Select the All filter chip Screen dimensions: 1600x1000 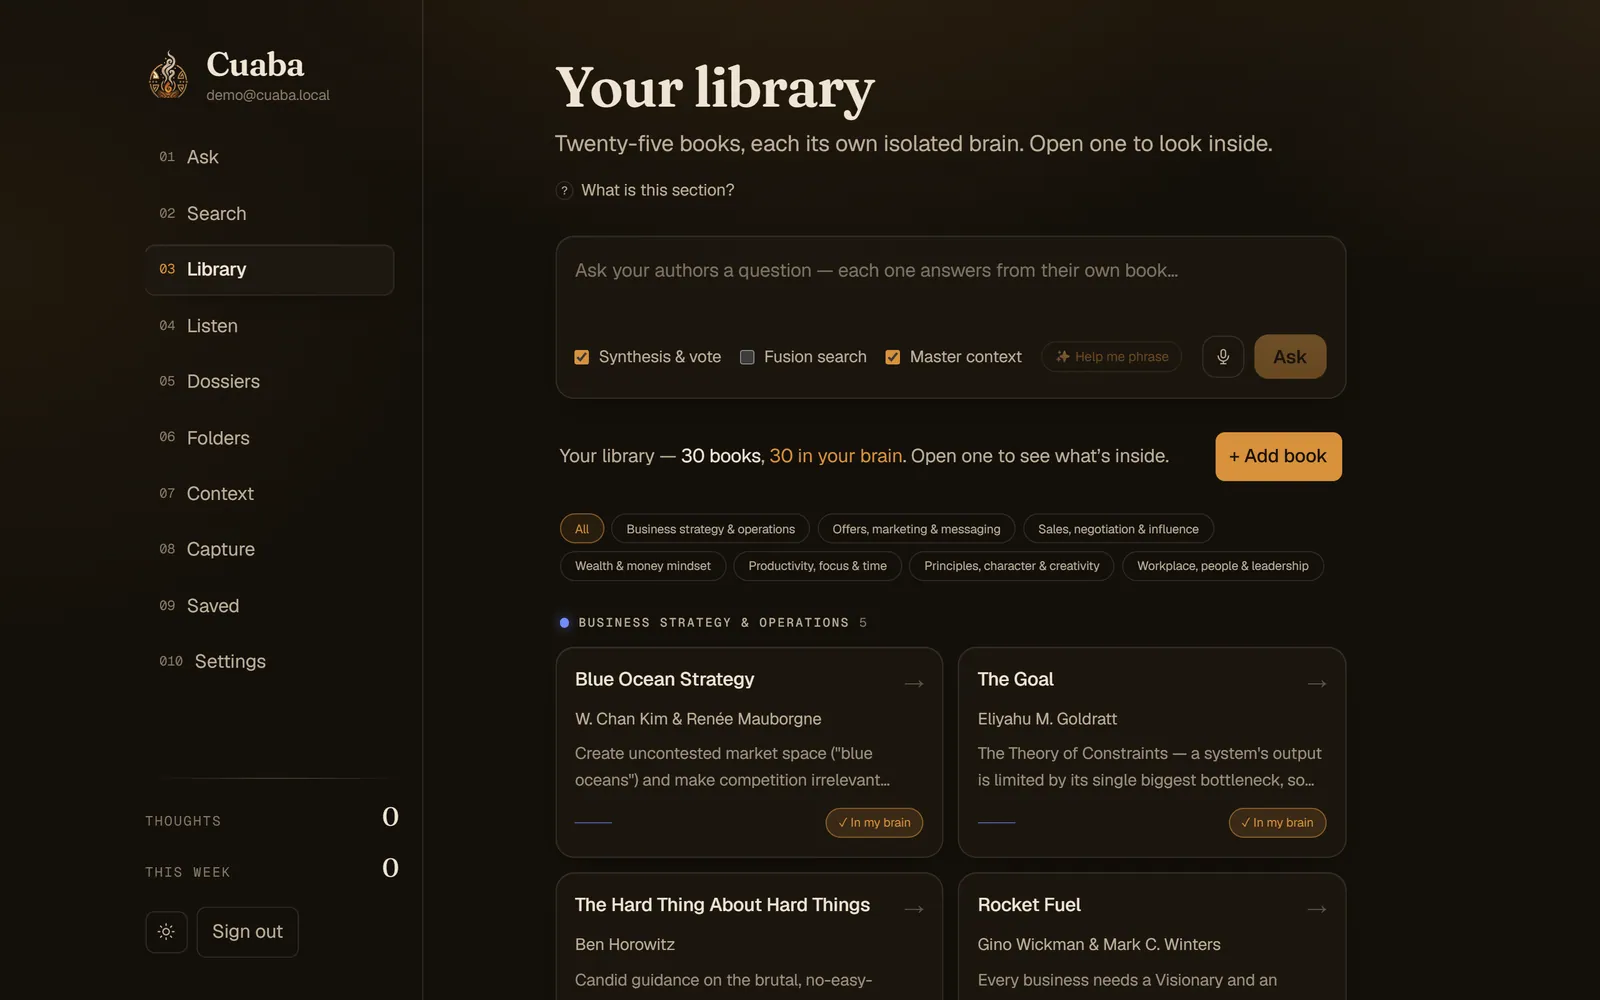581,529
